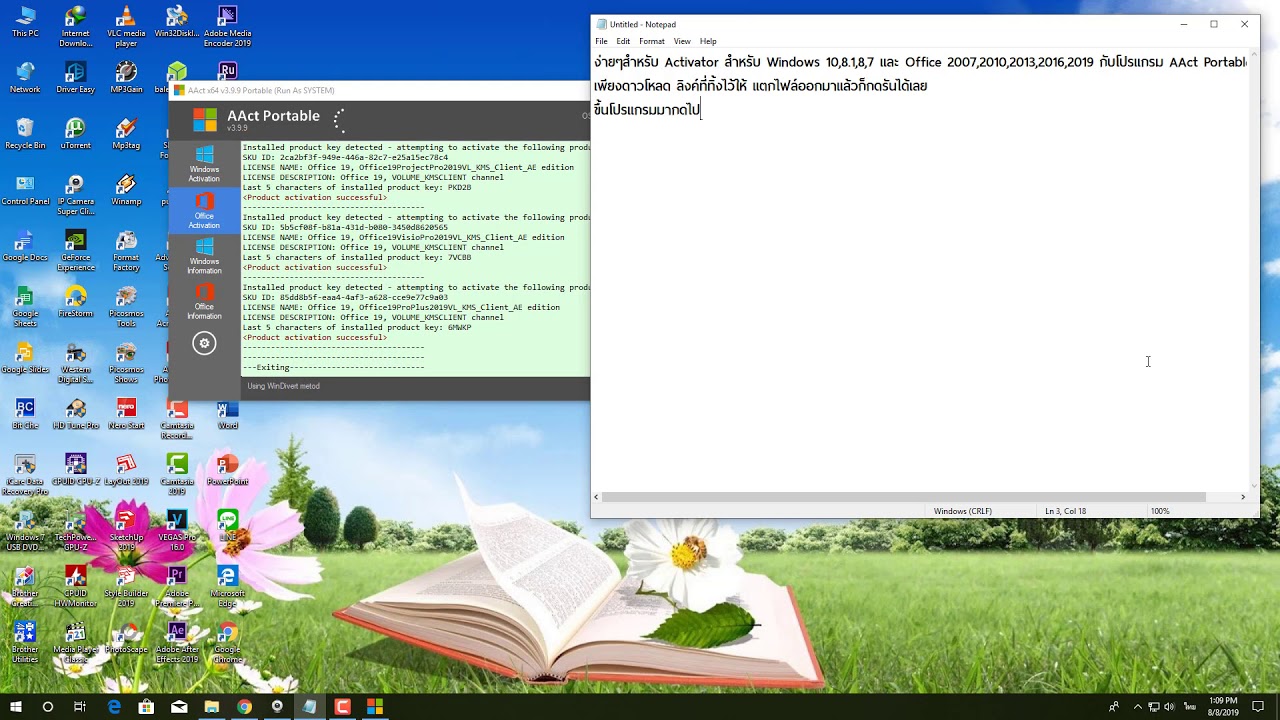Image resolution: width=1280 pixels, height=720 pixels.
Task: Open the View menu in Notepad
Action: click(x=682, y=41)
